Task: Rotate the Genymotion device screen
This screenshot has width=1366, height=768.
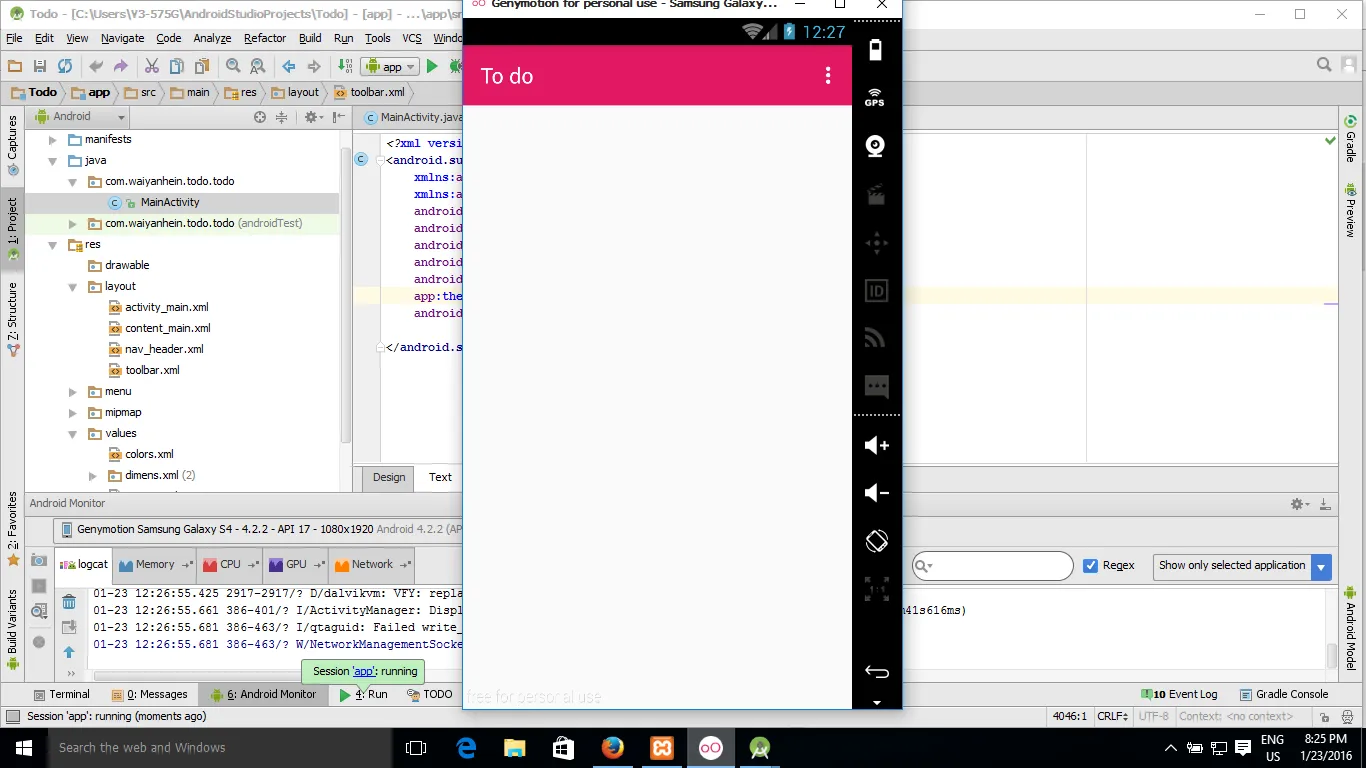Action: click(876, 541)
